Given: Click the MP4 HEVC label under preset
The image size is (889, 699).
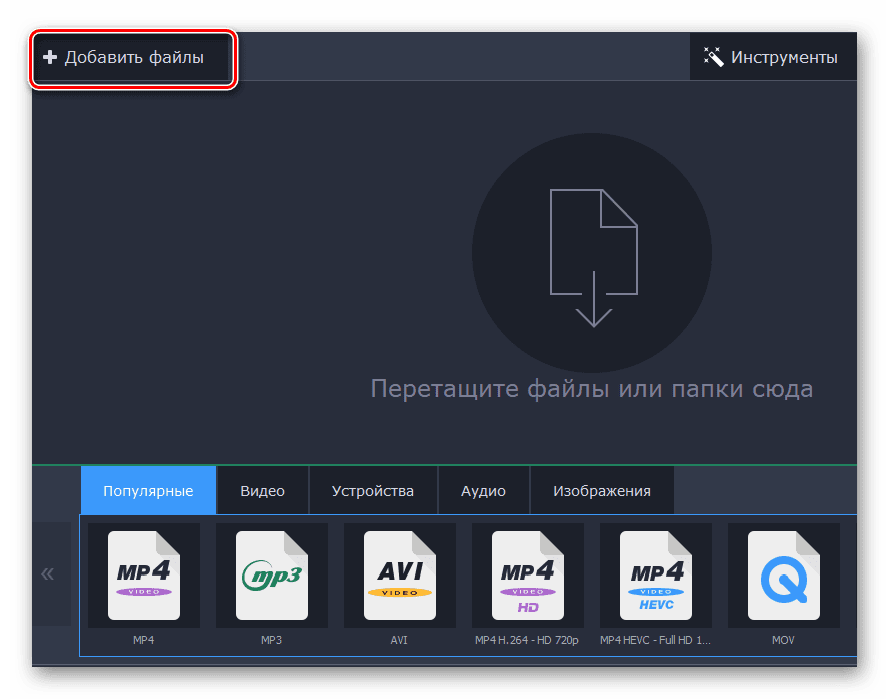Looking at the screenshot, I should [655, 639].
